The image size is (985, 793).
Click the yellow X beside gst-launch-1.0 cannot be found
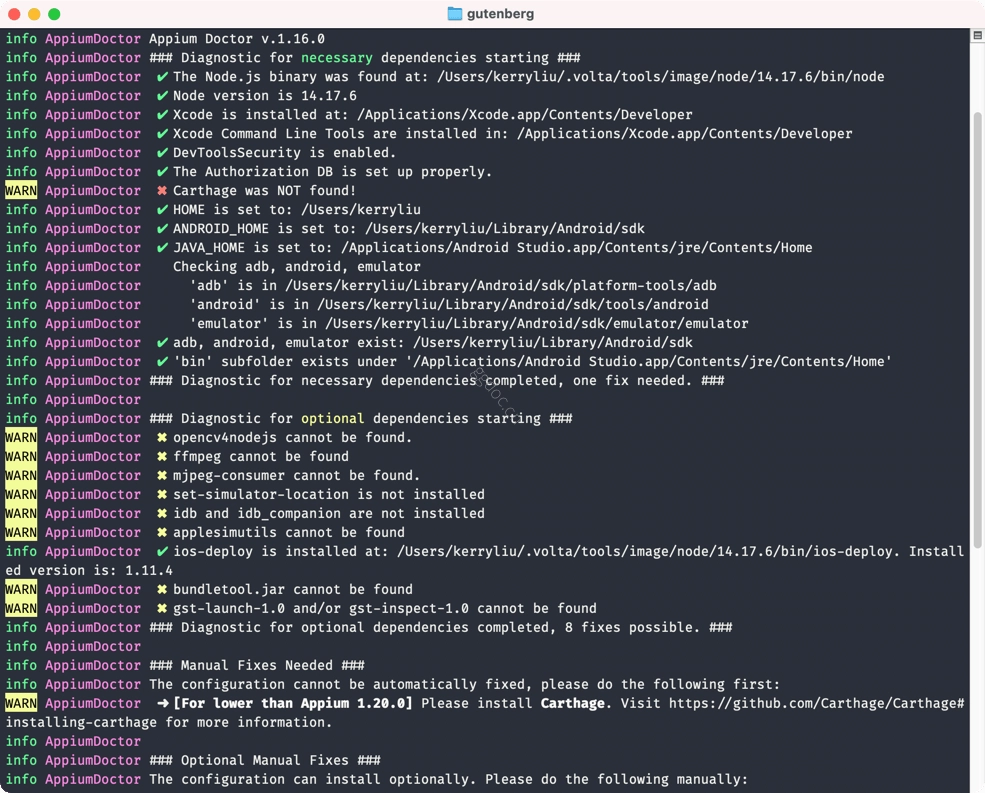coord(162,608)
